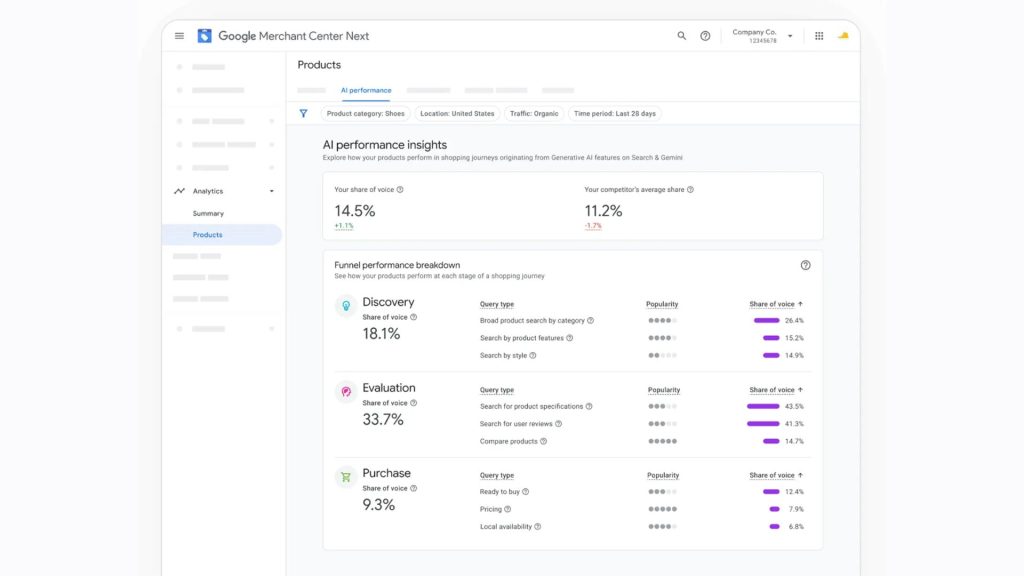Click Purchase Popularity column header
Screen dimensions: 1024x576
663,475
